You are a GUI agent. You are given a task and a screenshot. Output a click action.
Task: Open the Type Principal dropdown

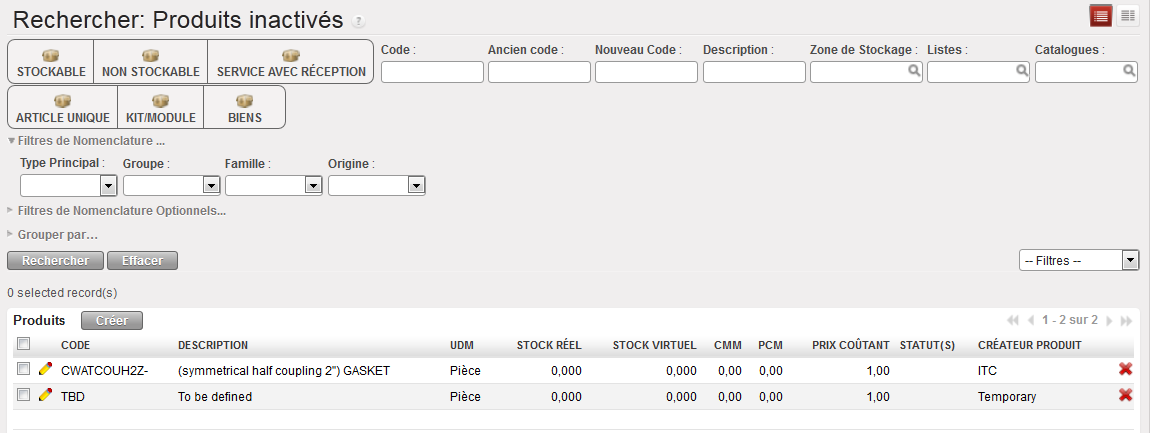pos(109,185)
